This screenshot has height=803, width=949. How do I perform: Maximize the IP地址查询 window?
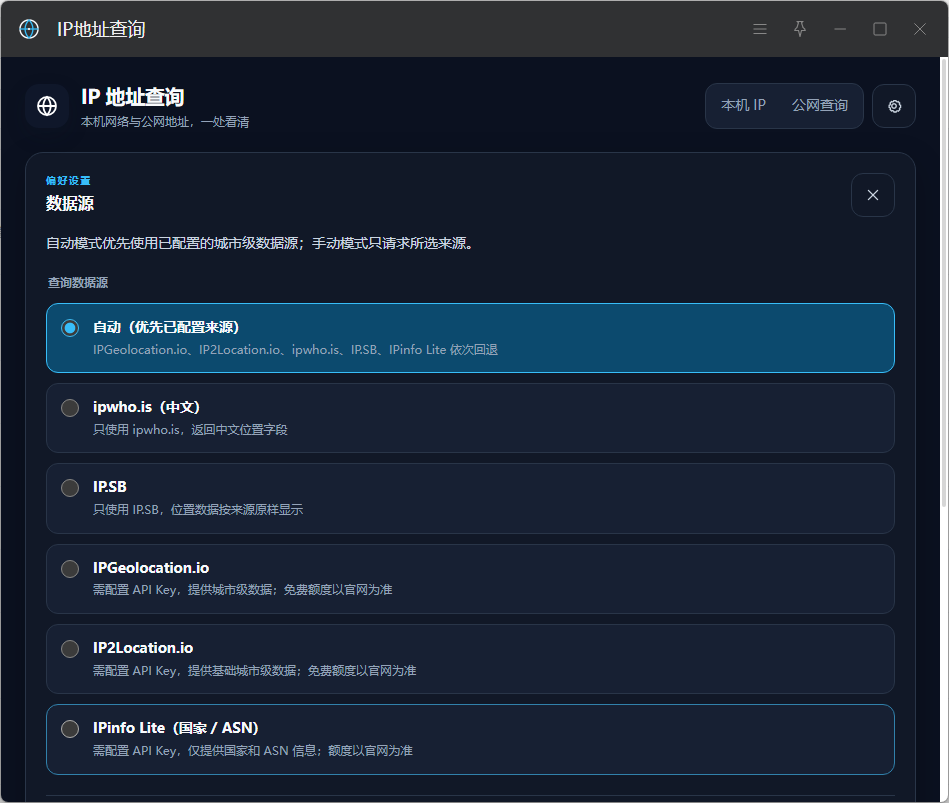[879, 29]
